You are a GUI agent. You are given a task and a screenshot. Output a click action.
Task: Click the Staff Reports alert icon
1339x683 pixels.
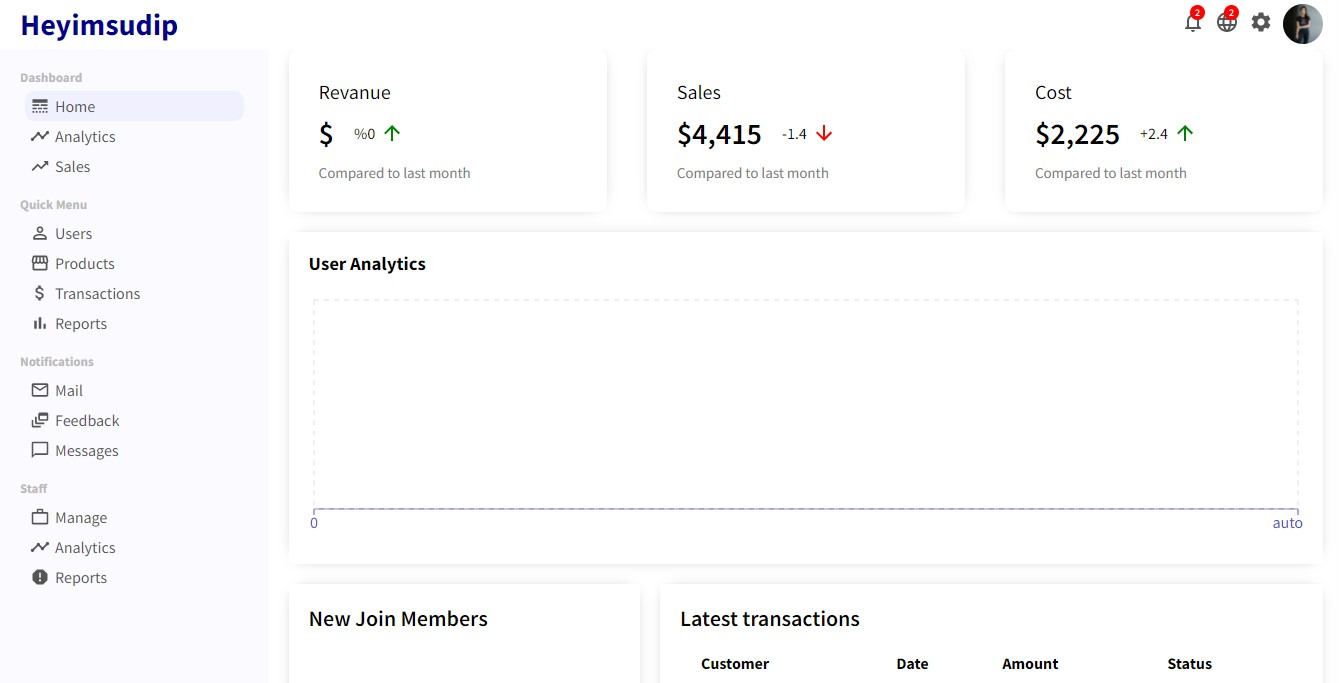point(40,577)
